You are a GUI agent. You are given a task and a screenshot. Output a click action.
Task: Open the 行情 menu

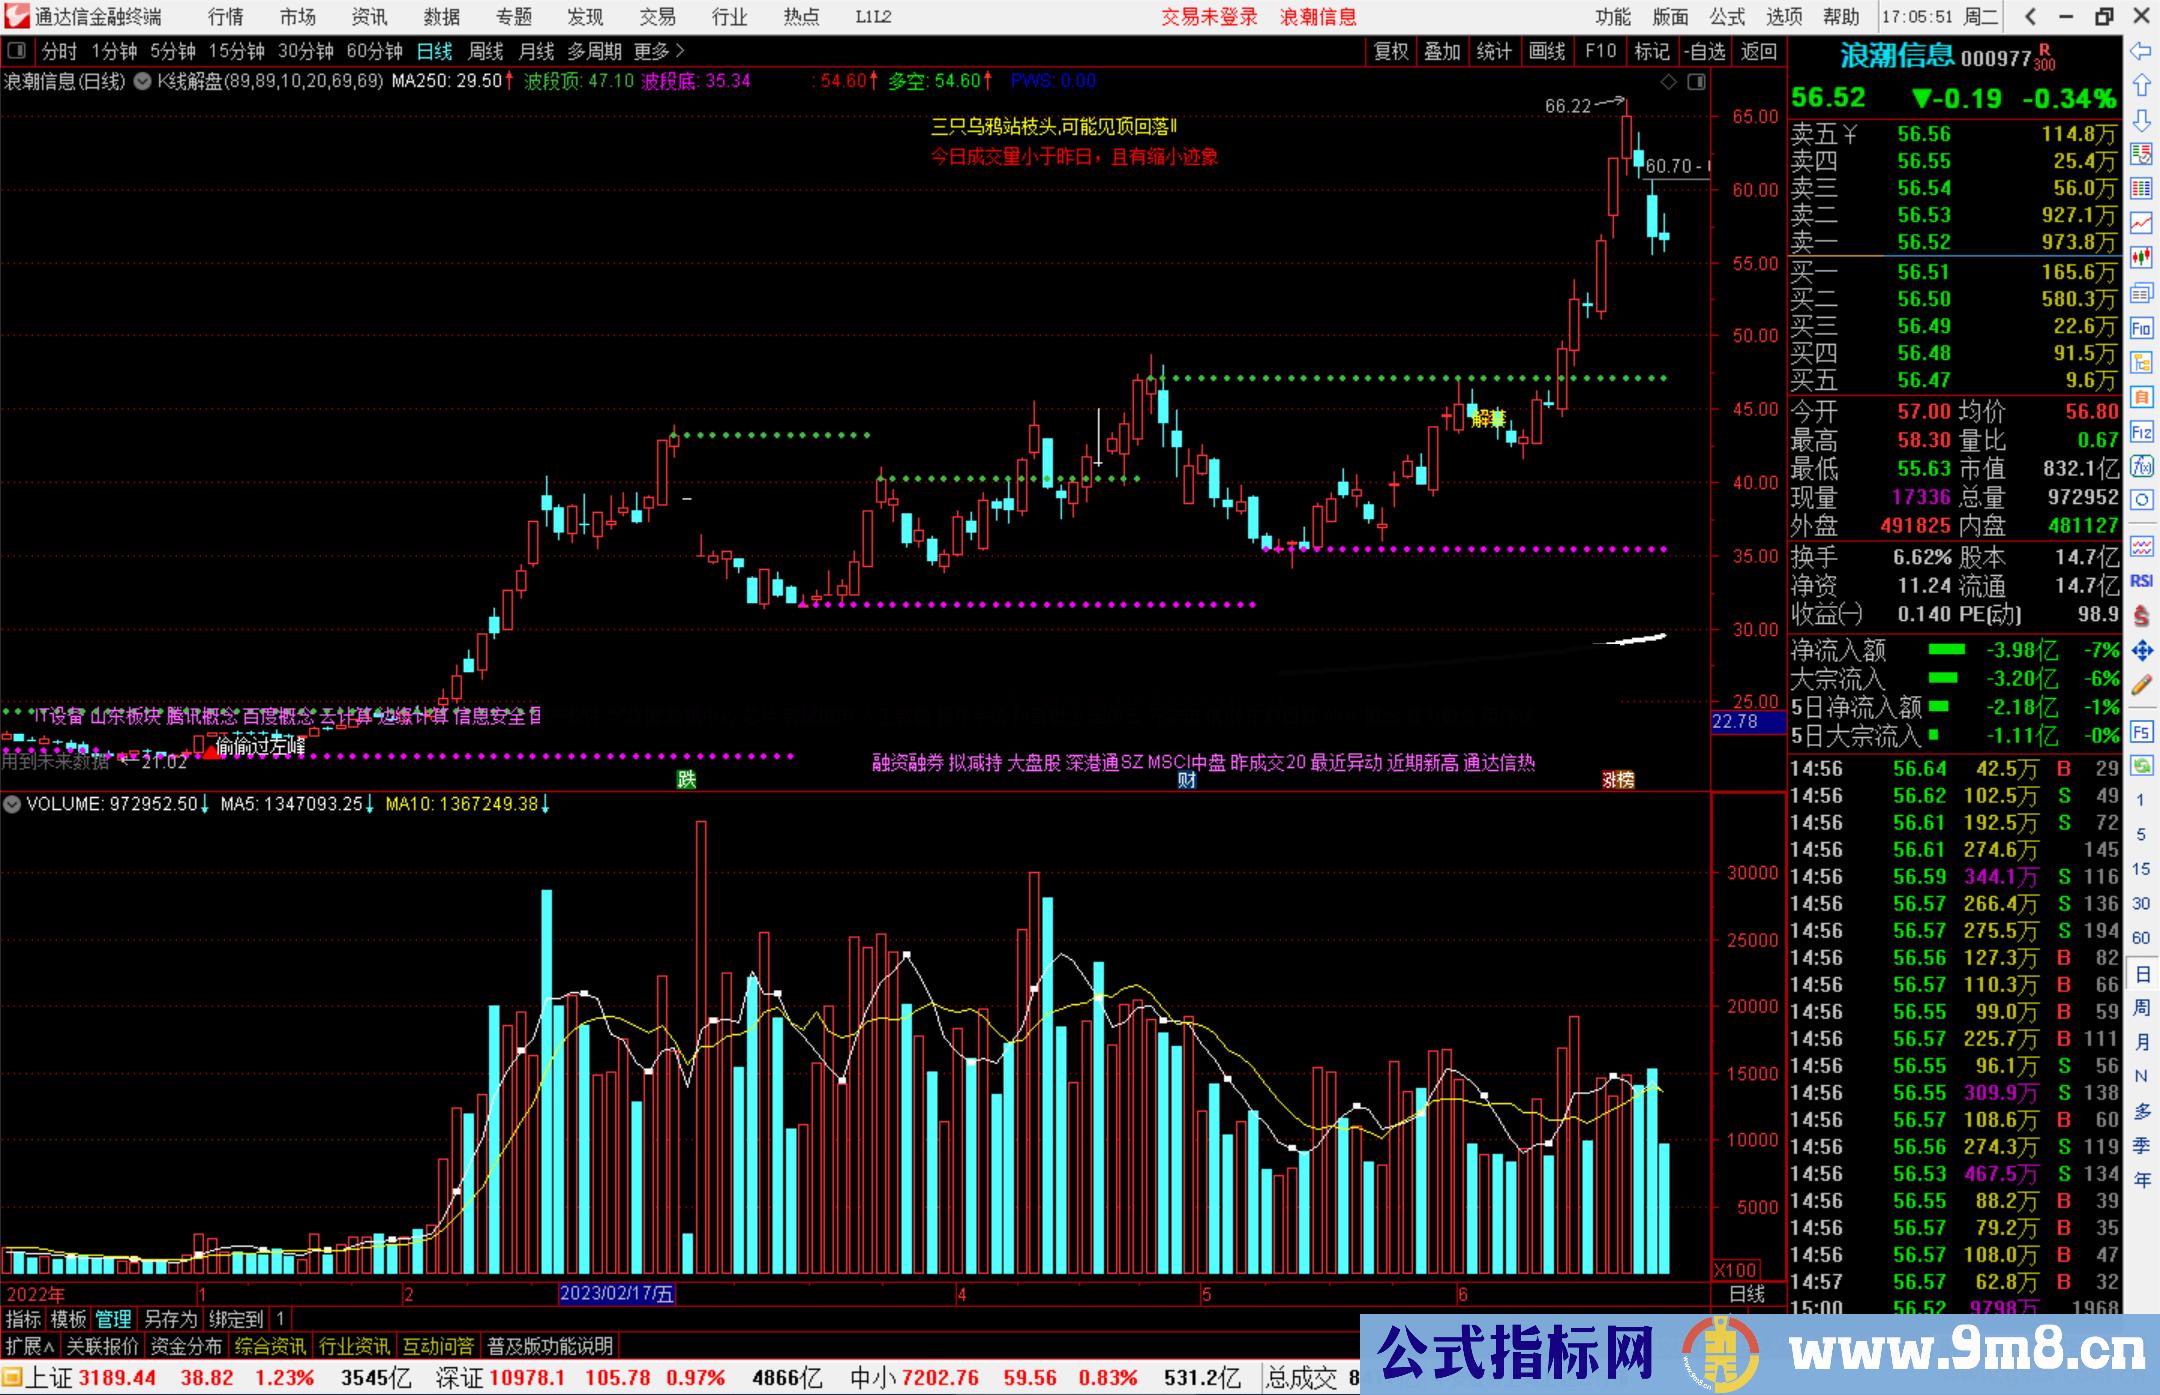(226, 17)
